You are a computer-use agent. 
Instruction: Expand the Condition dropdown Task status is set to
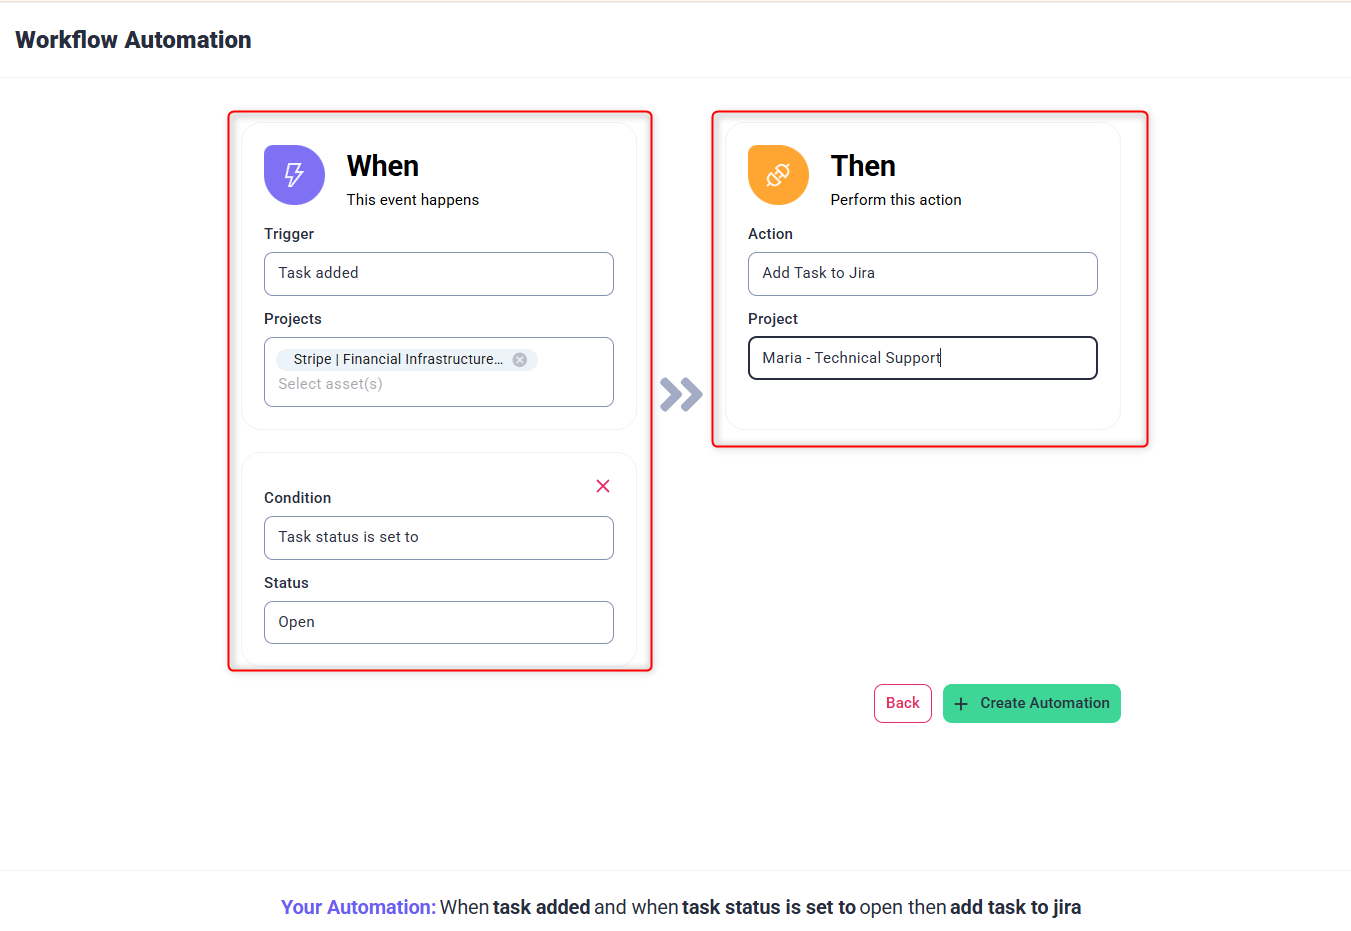[438, 538]
